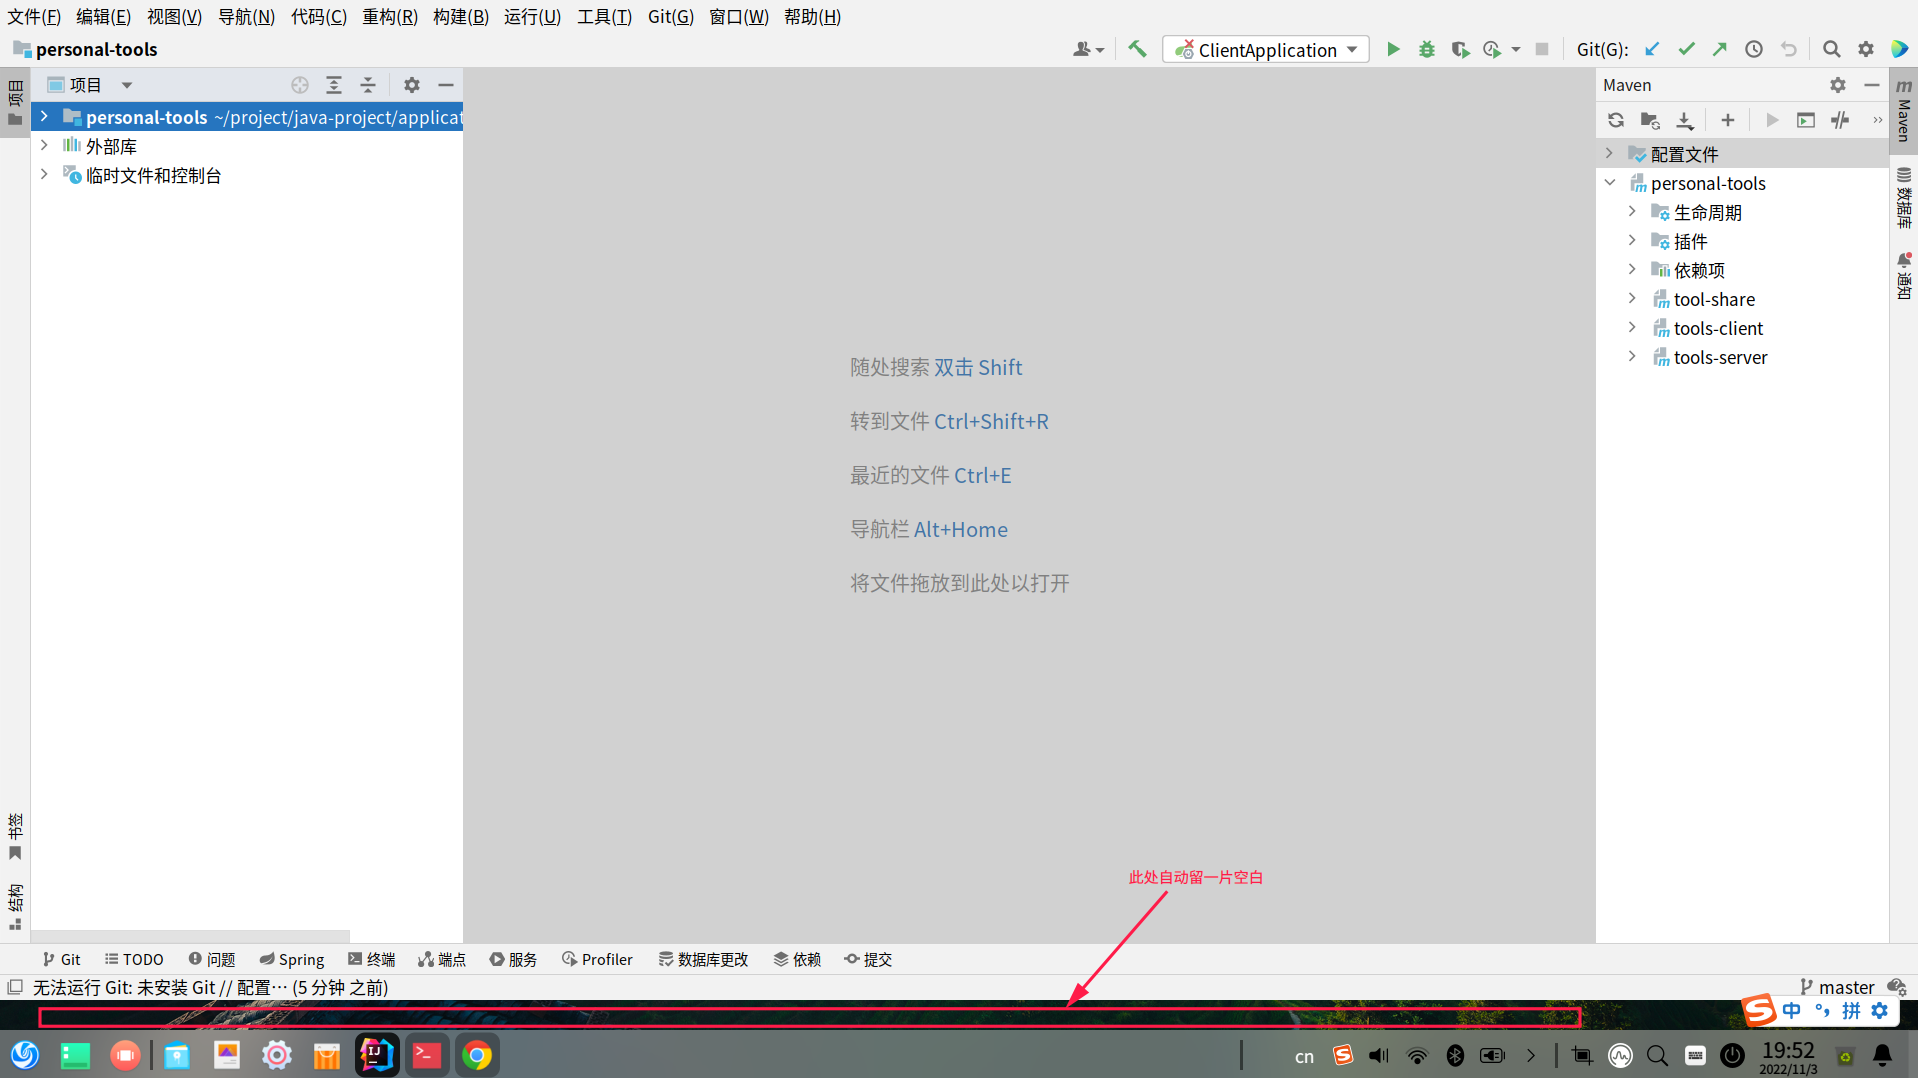Open the 导航(N) menu

tap(246, 17)
